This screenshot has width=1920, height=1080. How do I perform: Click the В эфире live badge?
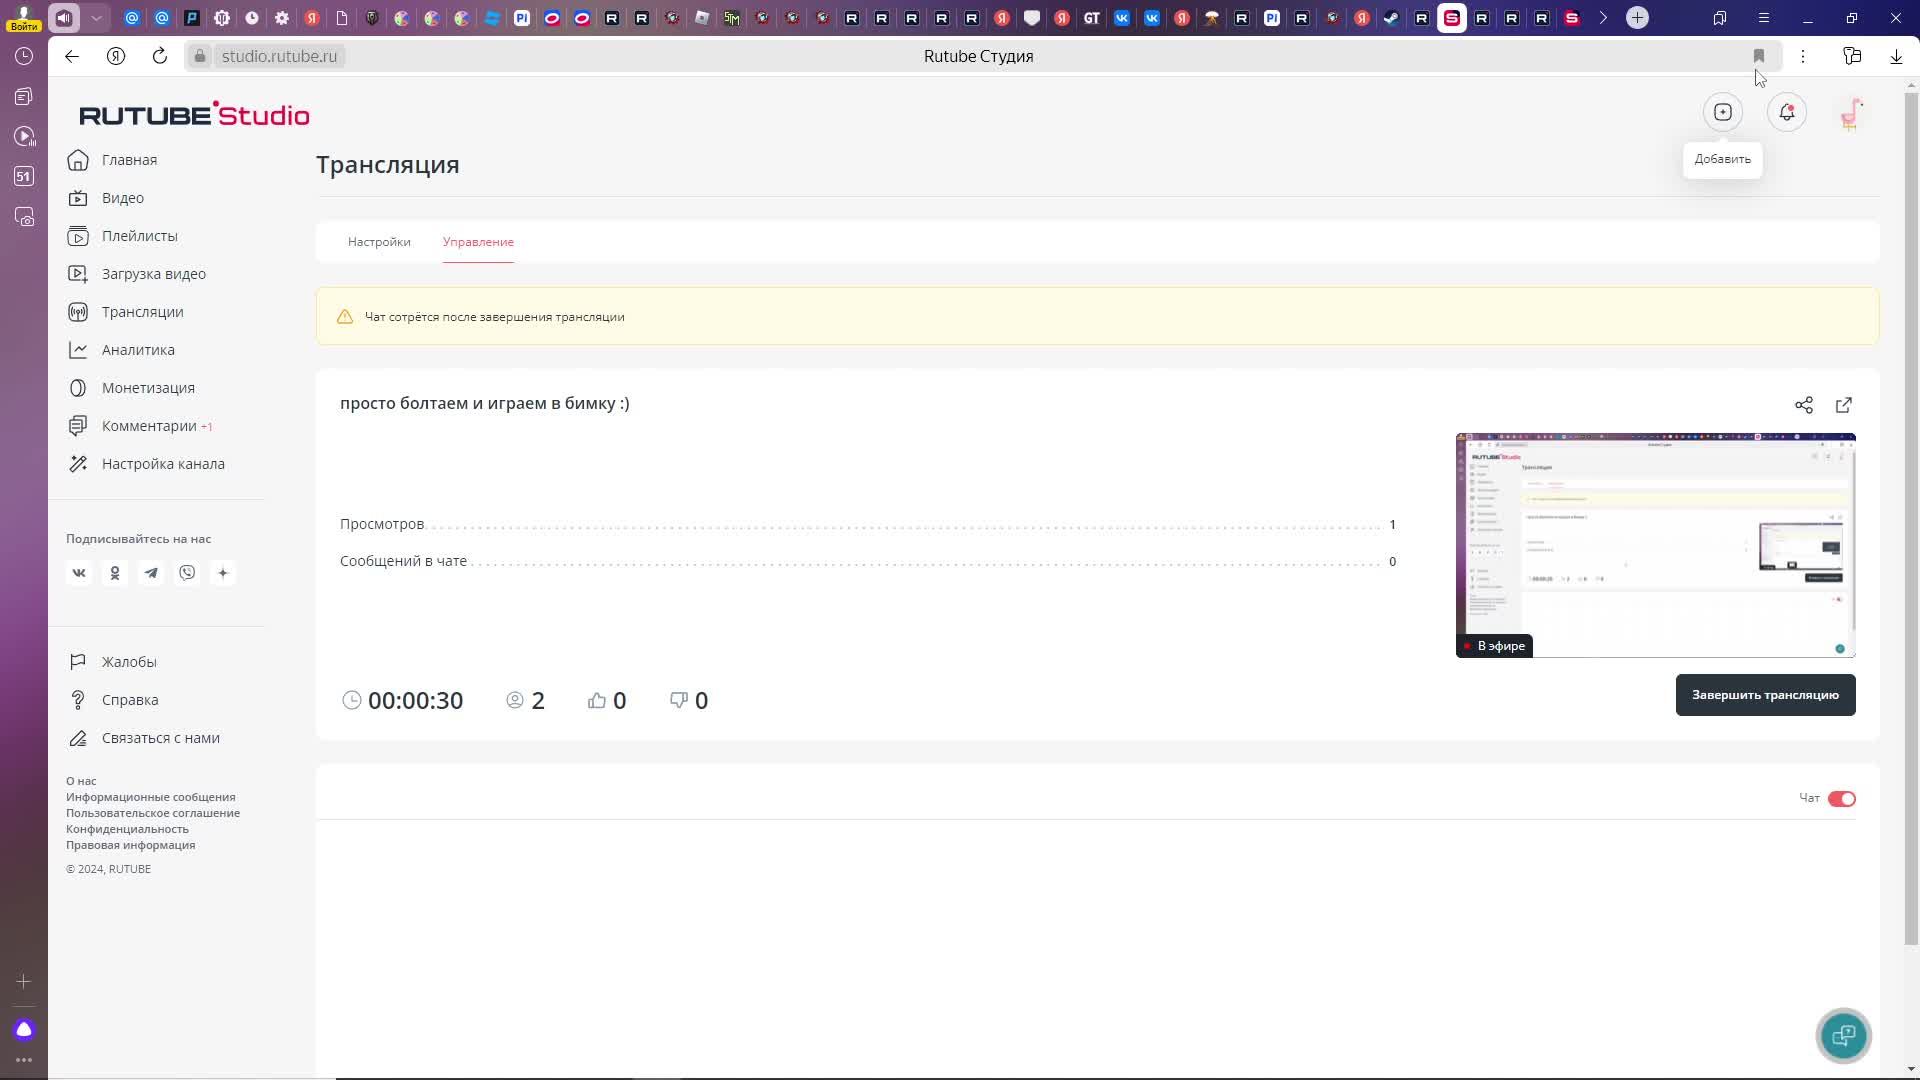click(1494, 646)
